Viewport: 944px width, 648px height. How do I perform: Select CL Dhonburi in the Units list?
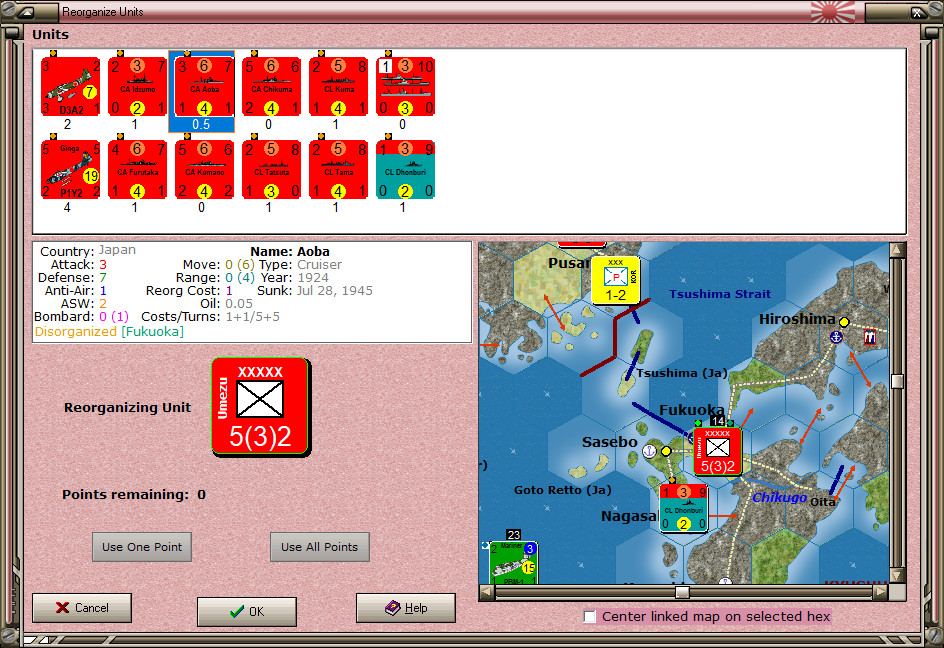(x=405, y=169)
